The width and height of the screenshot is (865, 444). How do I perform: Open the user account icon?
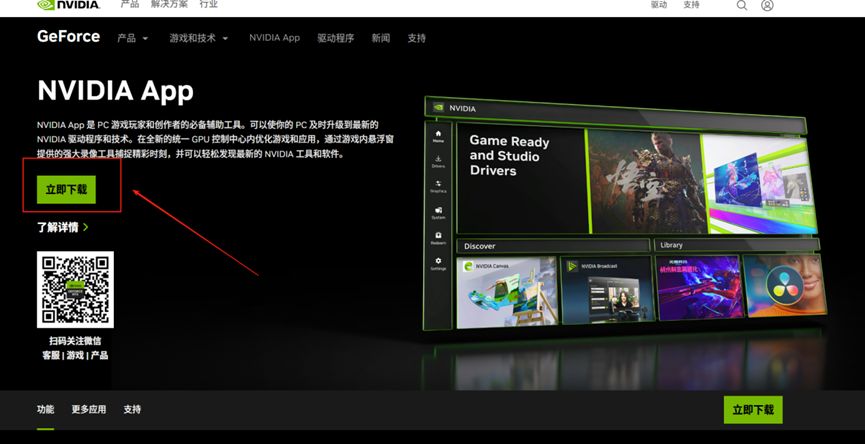(767, 5)
